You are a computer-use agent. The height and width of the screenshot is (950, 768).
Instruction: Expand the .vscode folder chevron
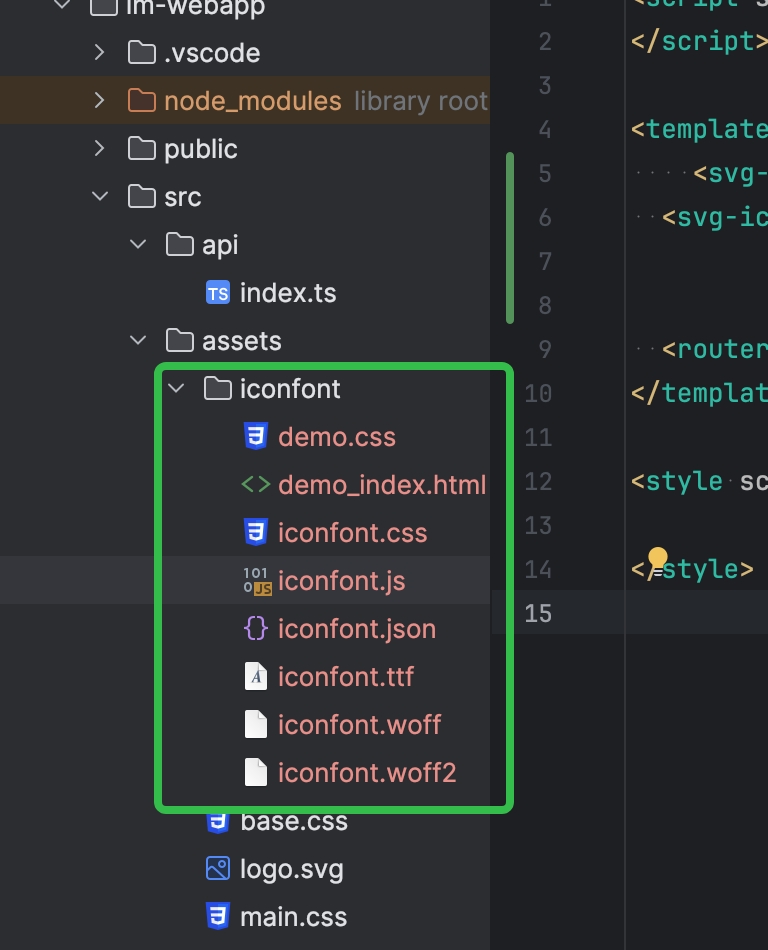coord(100,53)
